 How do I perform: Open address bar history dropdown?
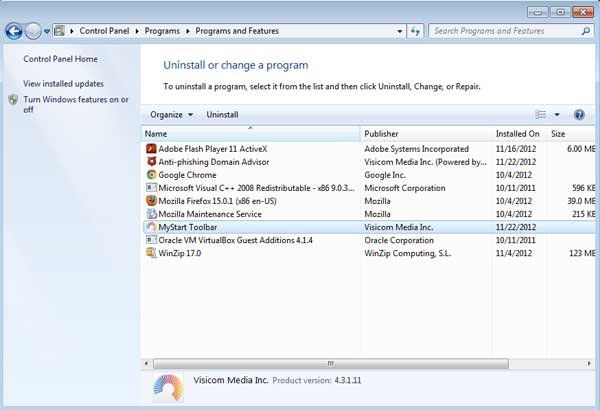(x=399, y=31)
